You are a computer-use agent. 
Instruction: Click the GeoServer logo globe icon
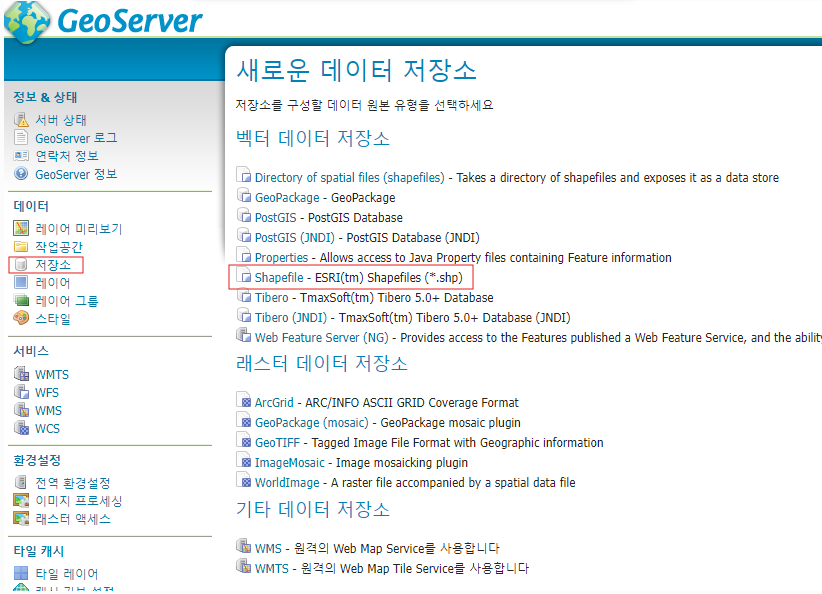[27, 22]
